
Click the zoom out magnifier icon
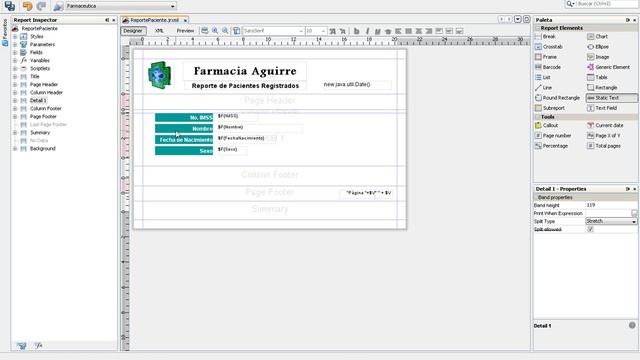point(225,31)
